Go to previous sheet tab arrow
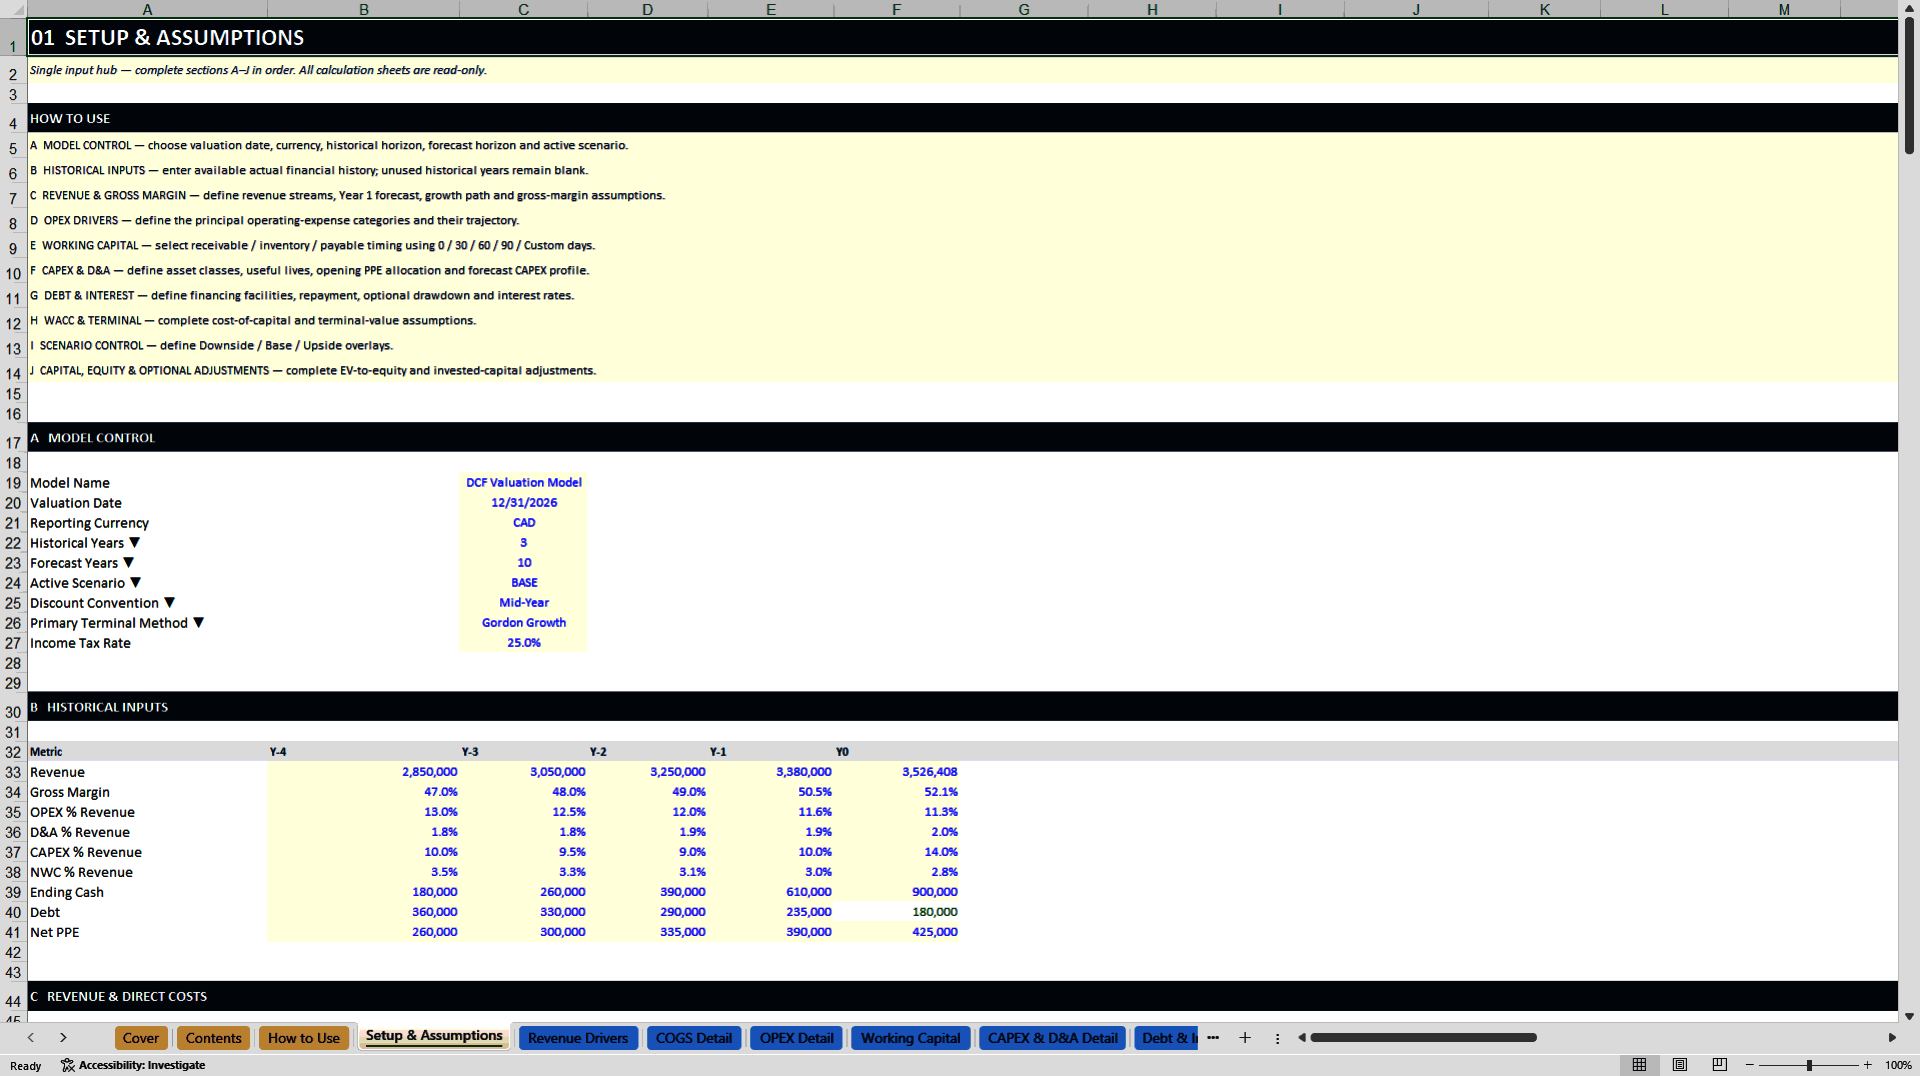This screenshot has height=1076, width=1920. point(31,1038)
